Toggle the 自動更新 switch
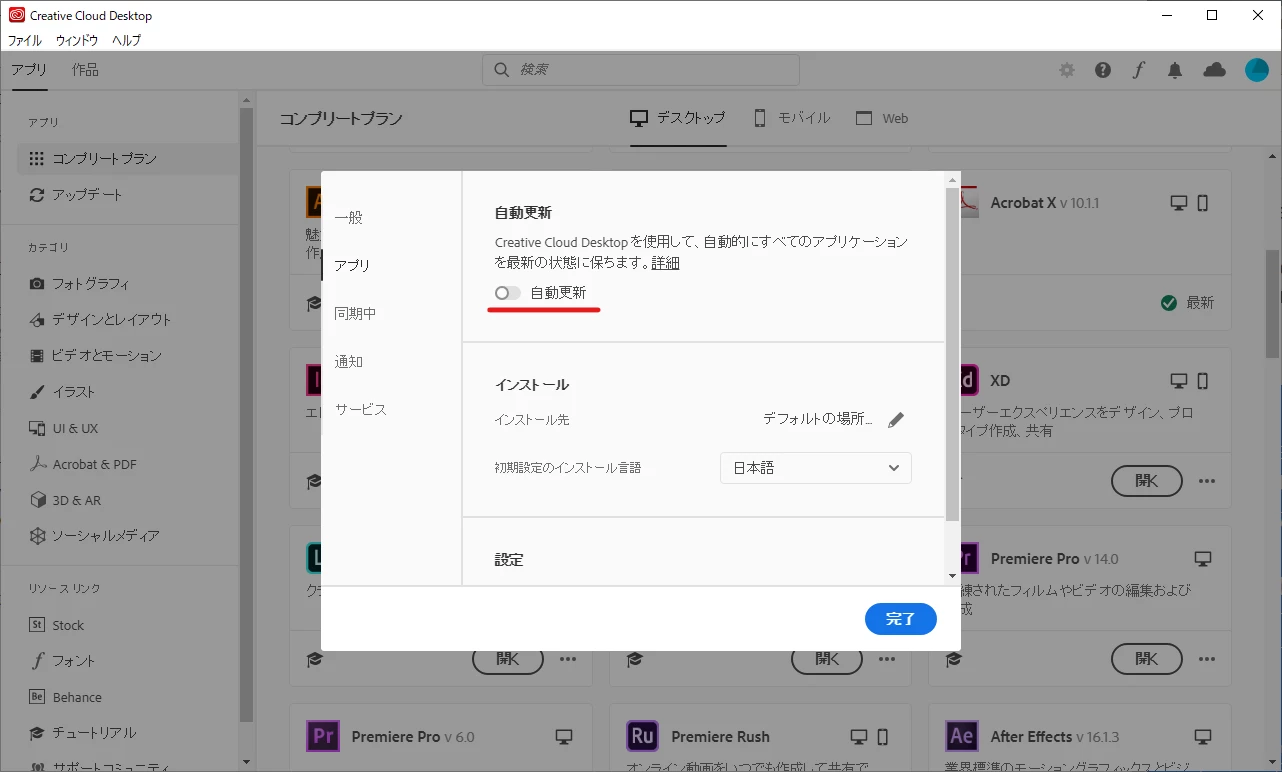1282x772 pixels. pos(508,293)
